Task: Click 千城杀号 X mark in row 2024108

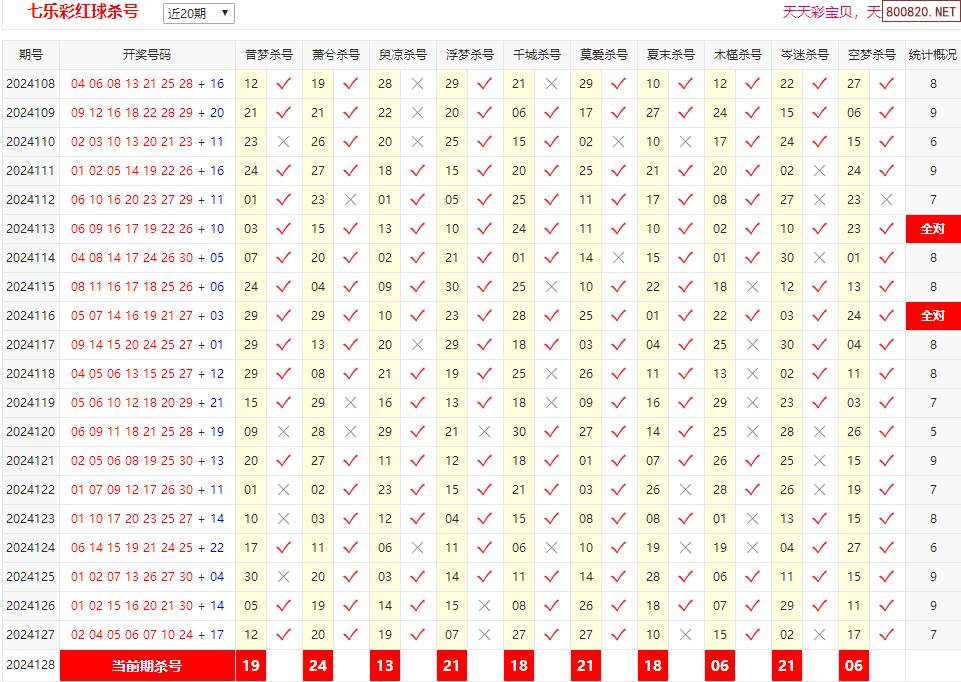Action: click(x=552, y=84)
